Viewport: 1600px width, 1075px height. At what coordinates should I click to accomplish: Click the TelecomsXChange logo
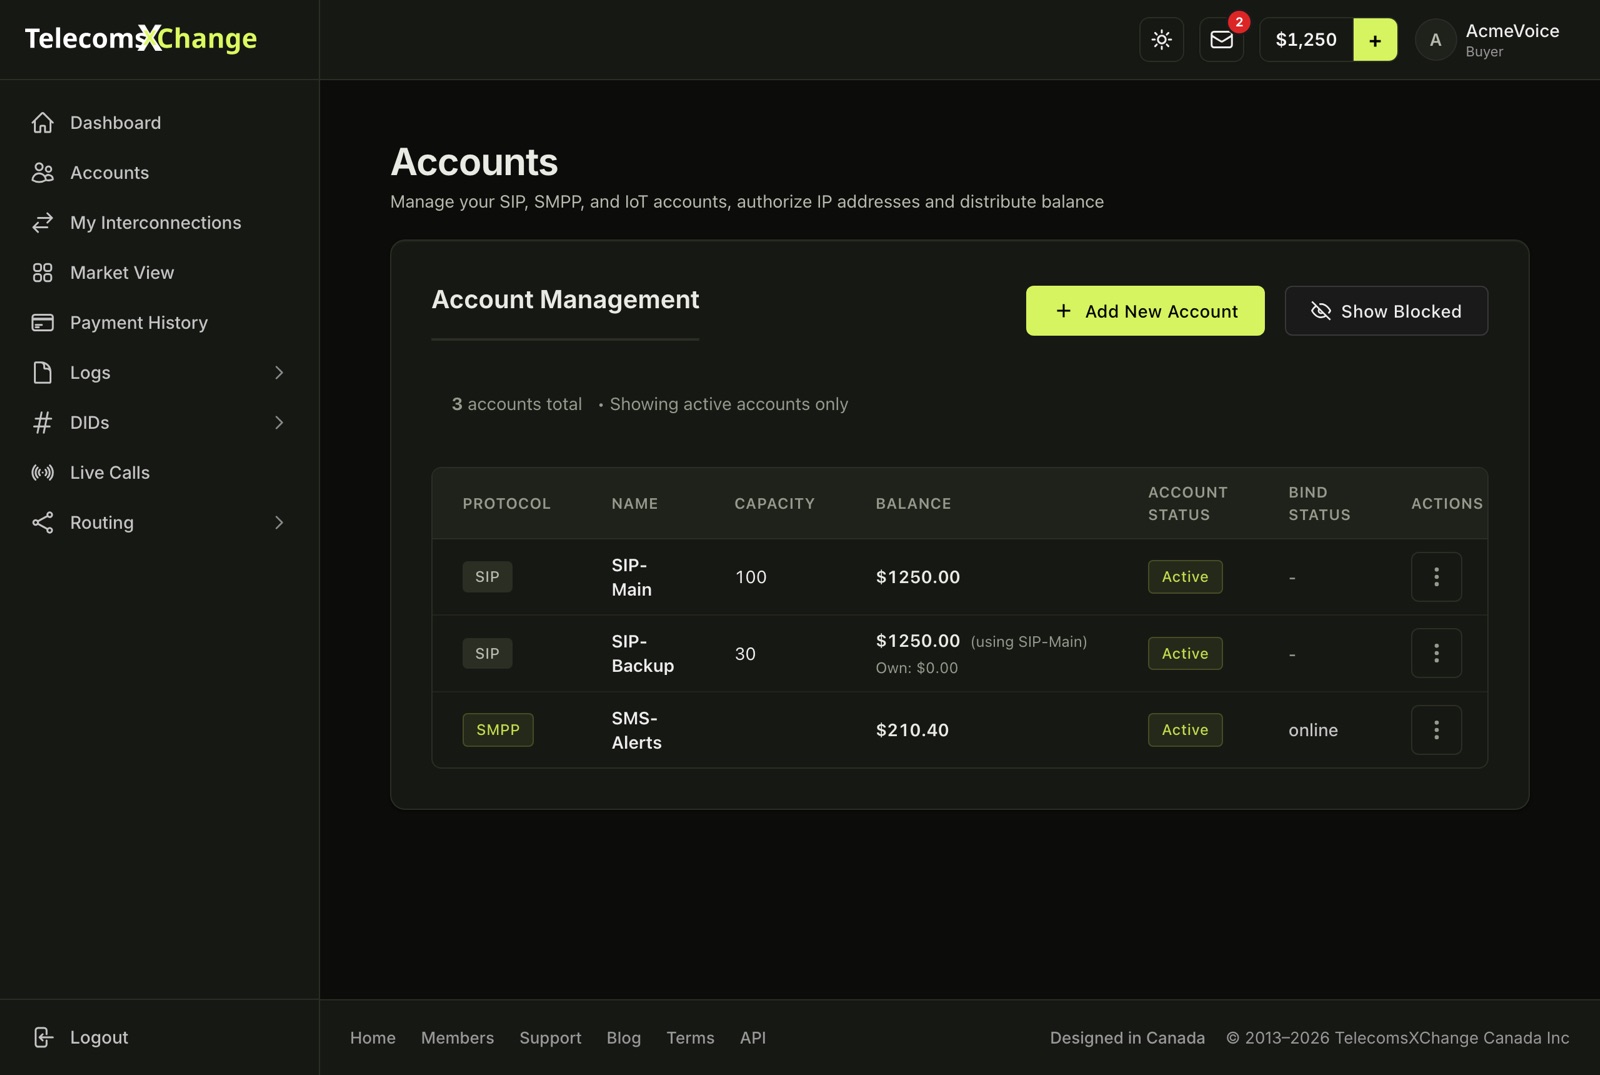pos(141,38)
